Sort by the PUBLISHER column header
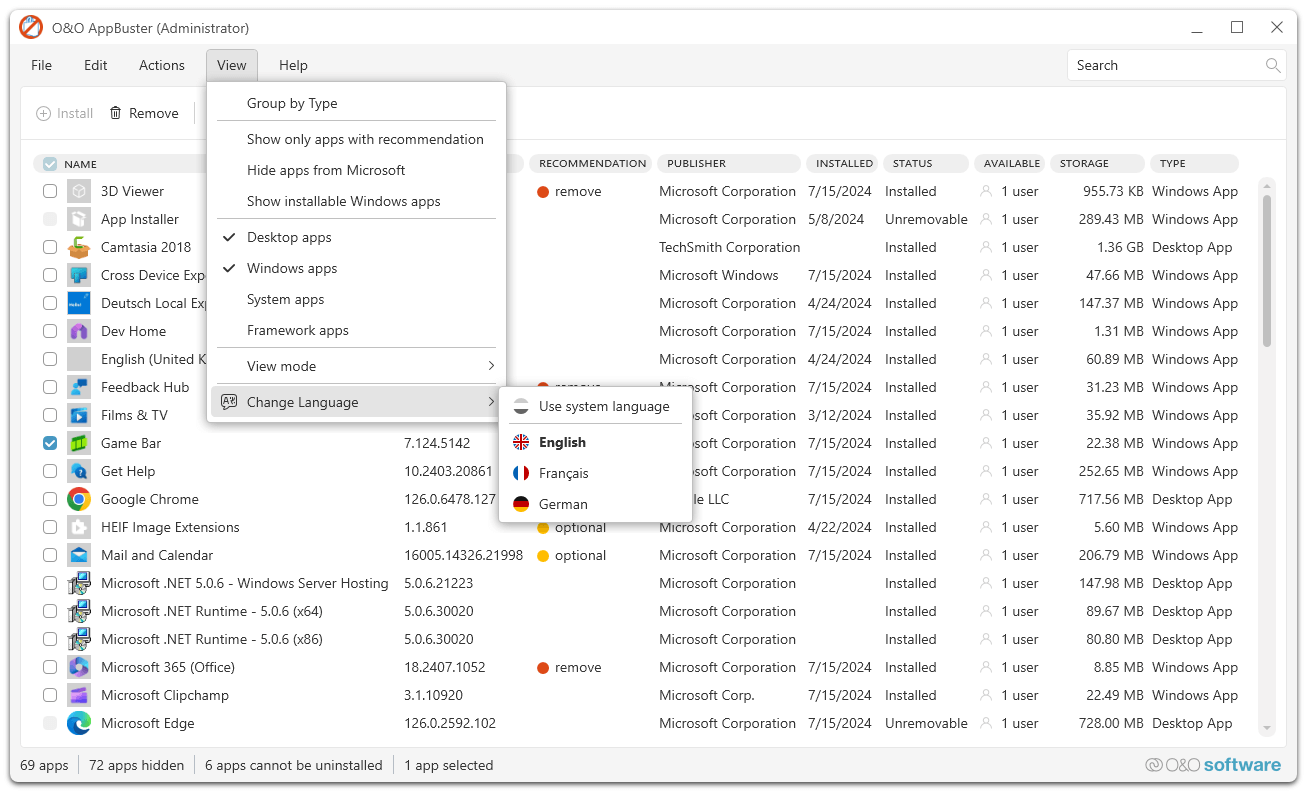Screen dimensions: 1307x792 point(730,163)
